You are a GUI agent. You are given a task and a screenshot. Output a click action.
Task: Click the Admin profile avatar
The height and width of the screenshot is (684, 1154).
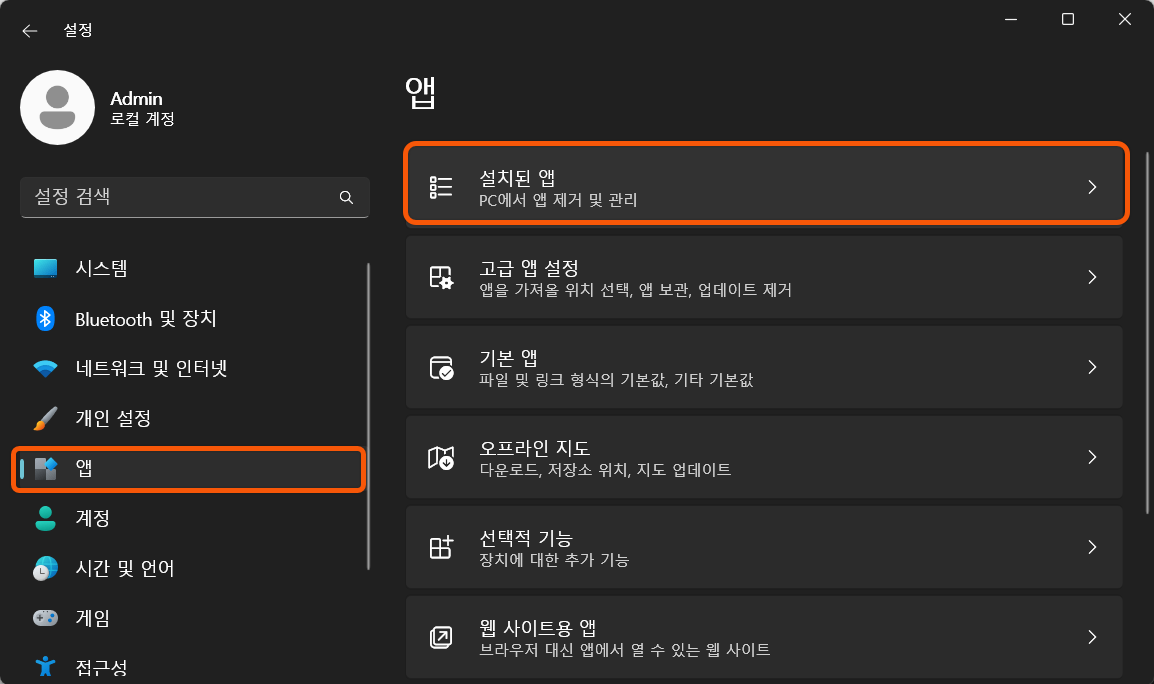pyautogui.click(x=57, y=107)
